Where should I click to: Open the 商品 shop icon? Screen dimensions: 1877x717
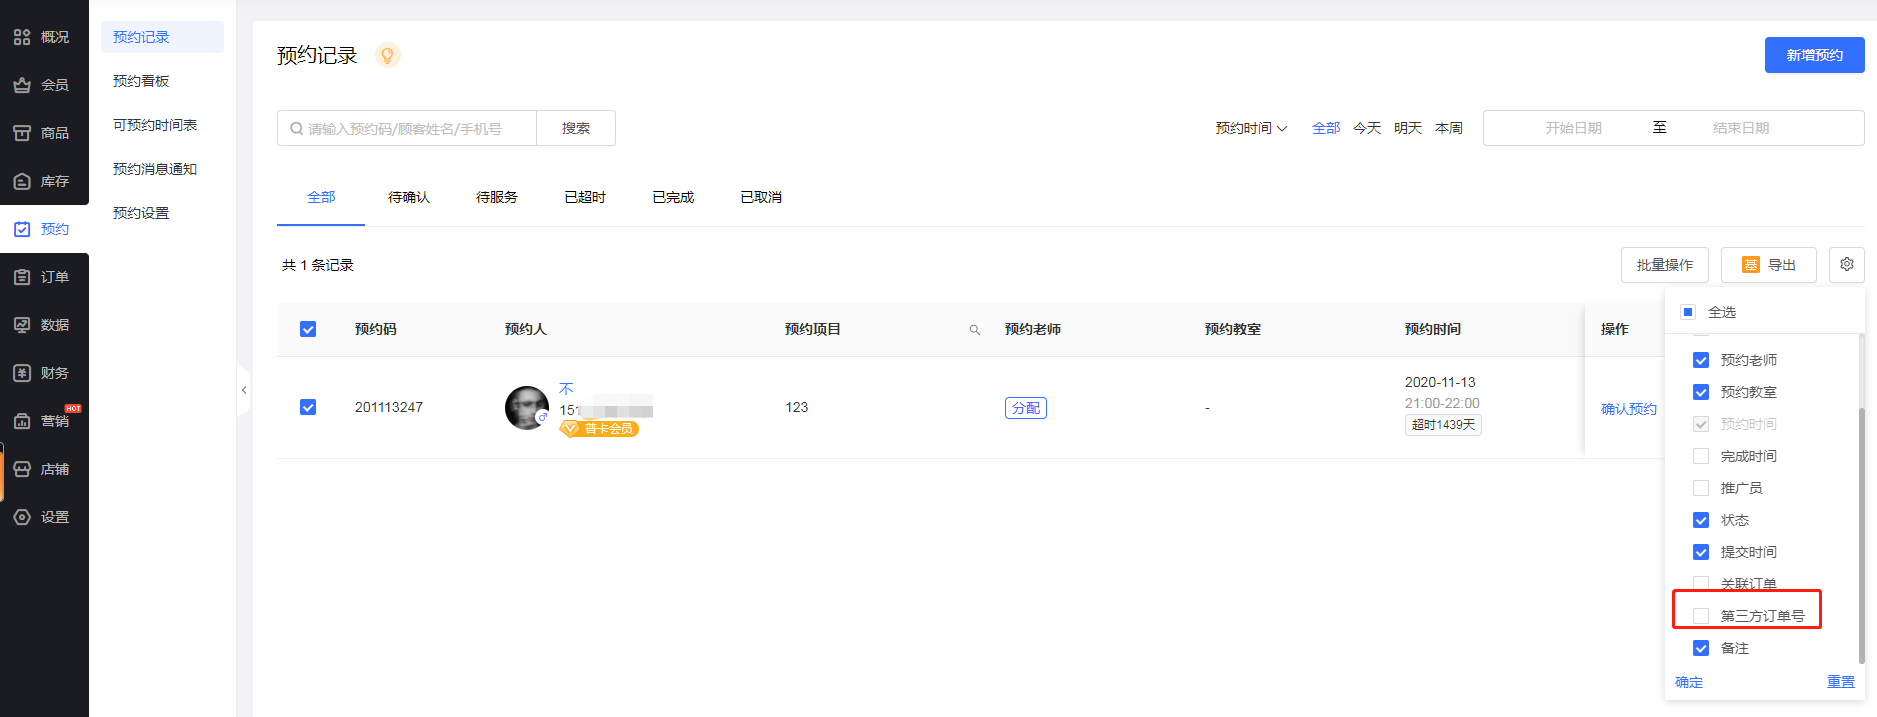tap(22, 133)
